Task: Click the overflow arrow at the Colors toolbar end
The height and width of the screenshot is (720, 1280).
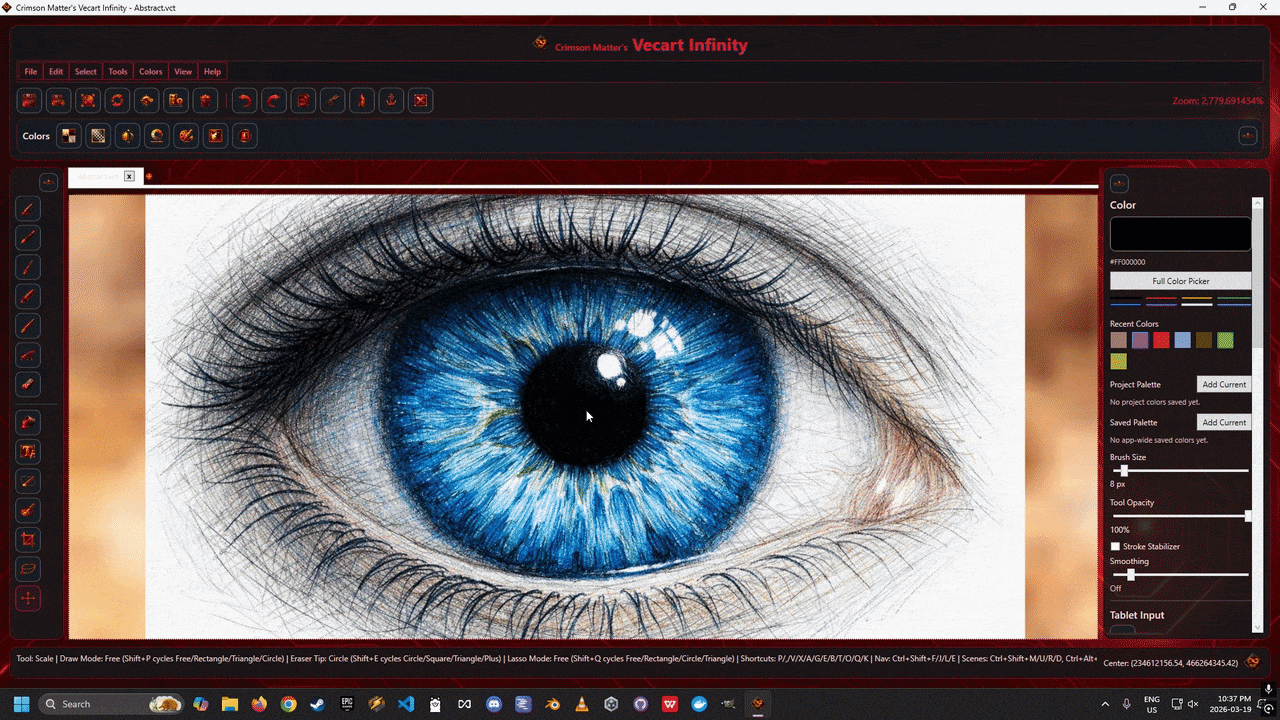Action: 1248,135
